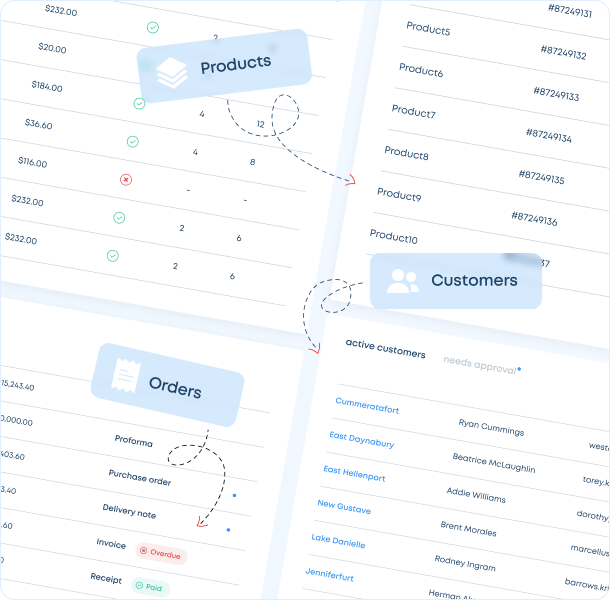
Task: Switch to the needs approval tab
Action: point(480,365)
